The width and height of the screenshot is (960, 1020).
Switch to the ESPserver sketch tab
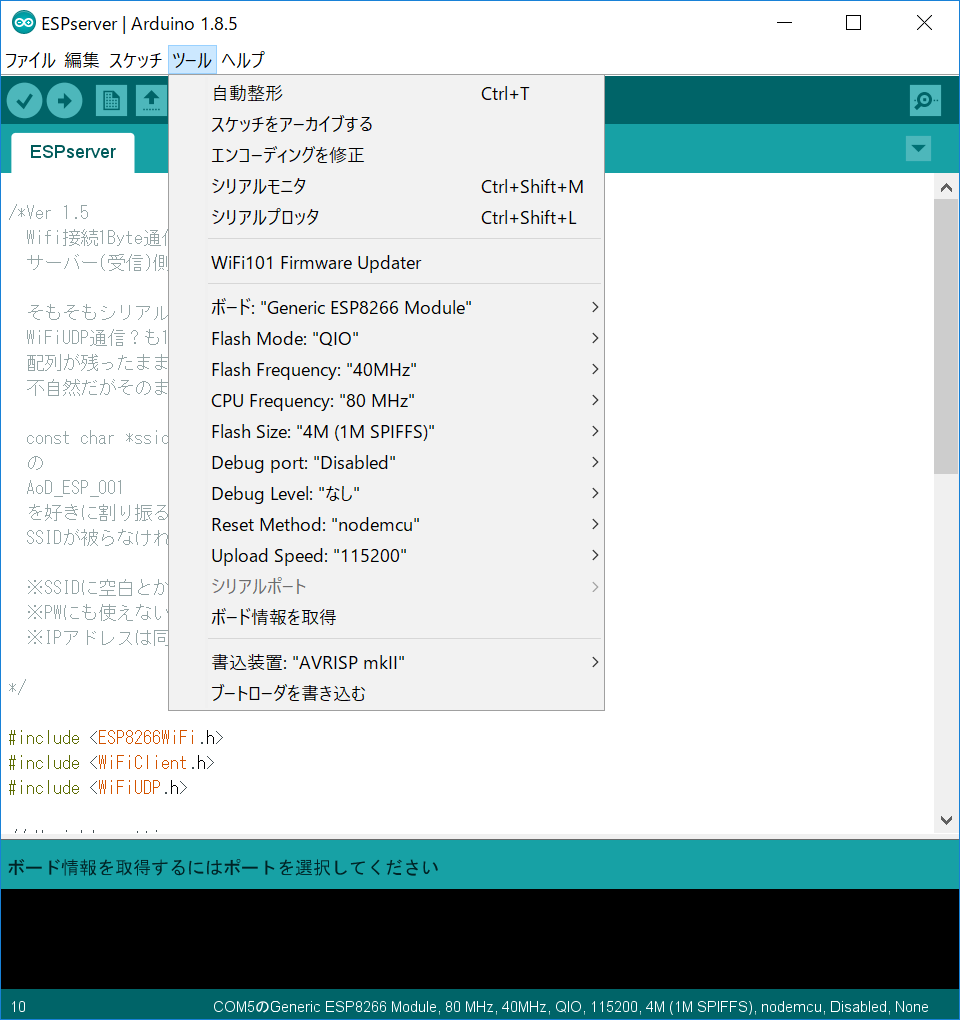(73, 152)
